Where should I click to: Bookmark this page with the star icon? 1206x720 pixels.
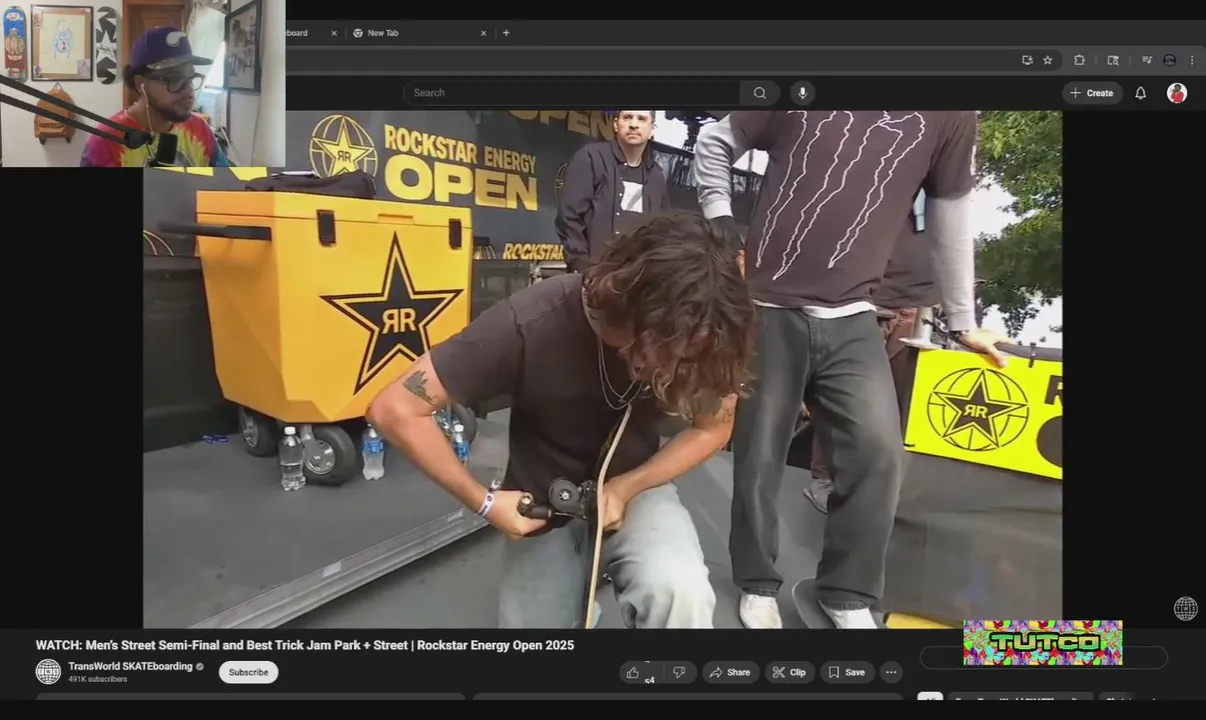tap(1048, 60)
